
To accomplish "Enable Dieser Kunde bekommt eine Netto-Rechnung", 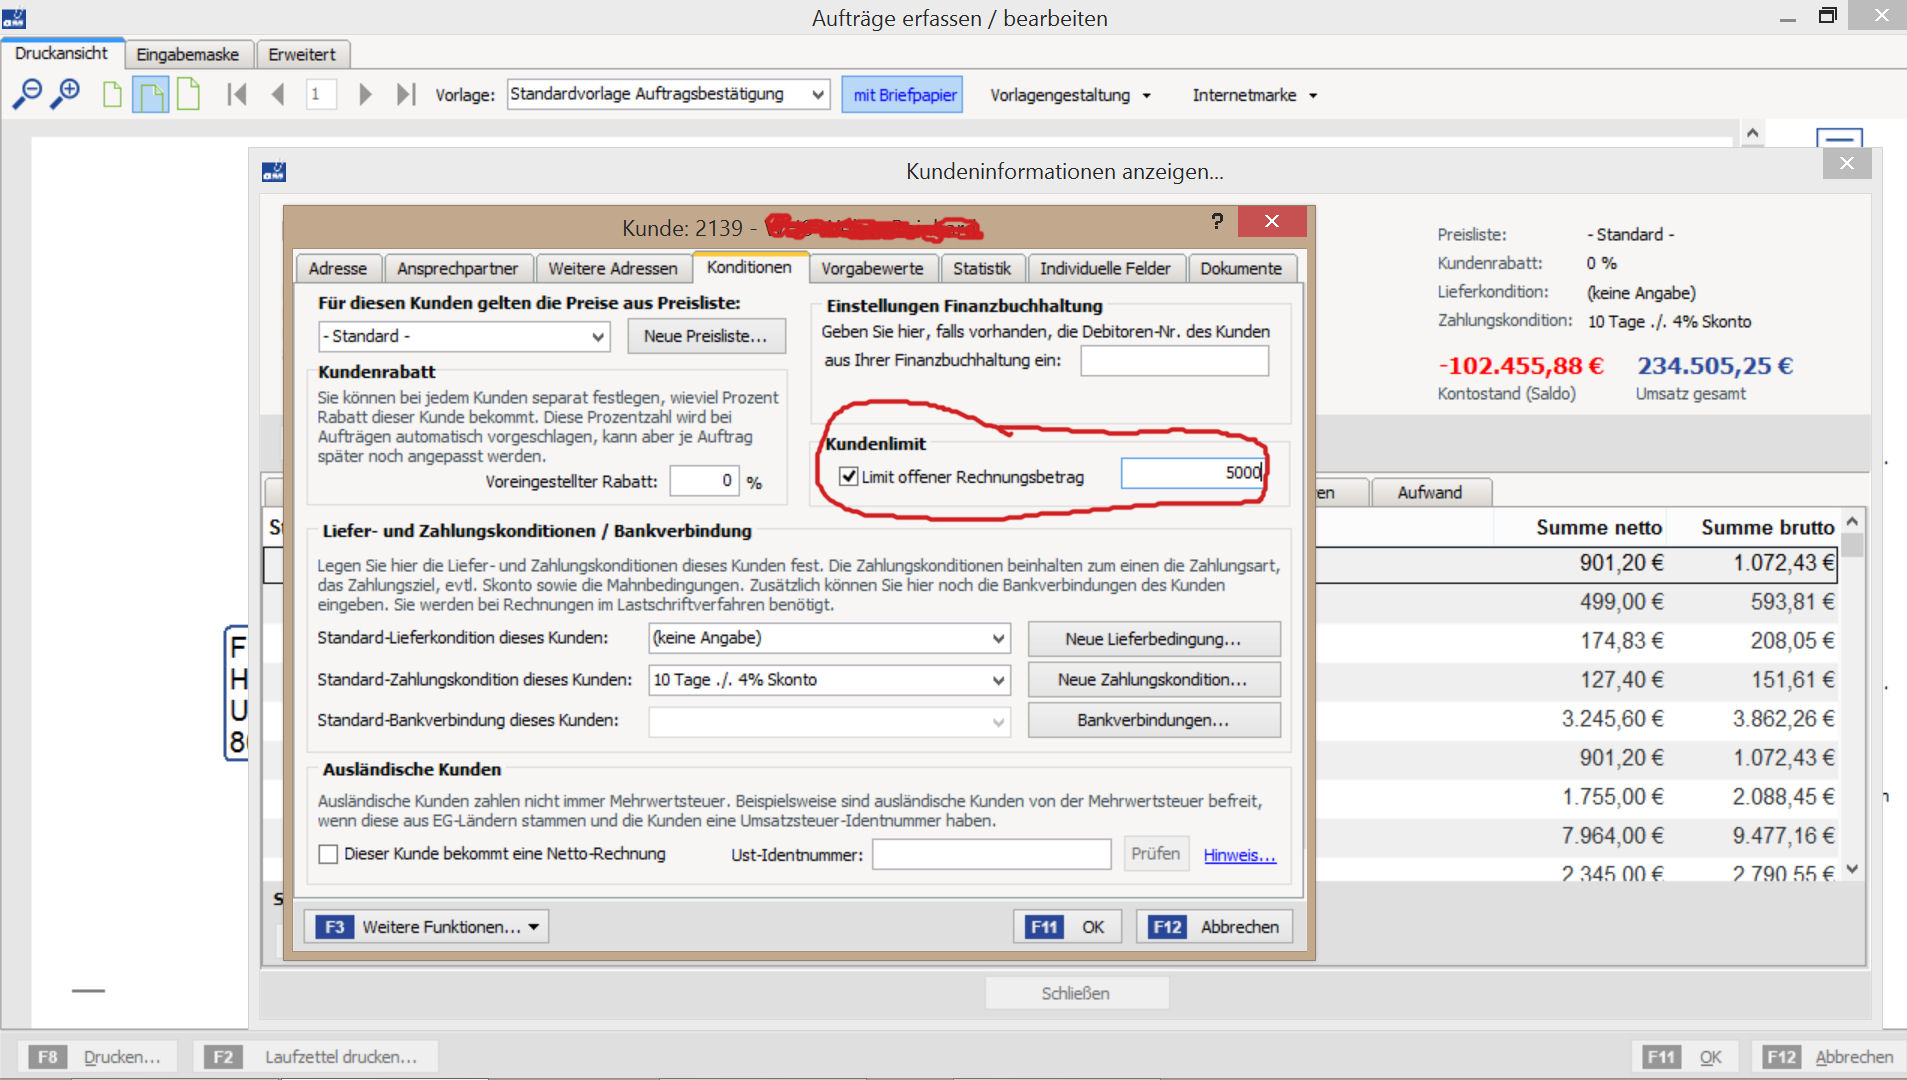I will coord(328,854).
